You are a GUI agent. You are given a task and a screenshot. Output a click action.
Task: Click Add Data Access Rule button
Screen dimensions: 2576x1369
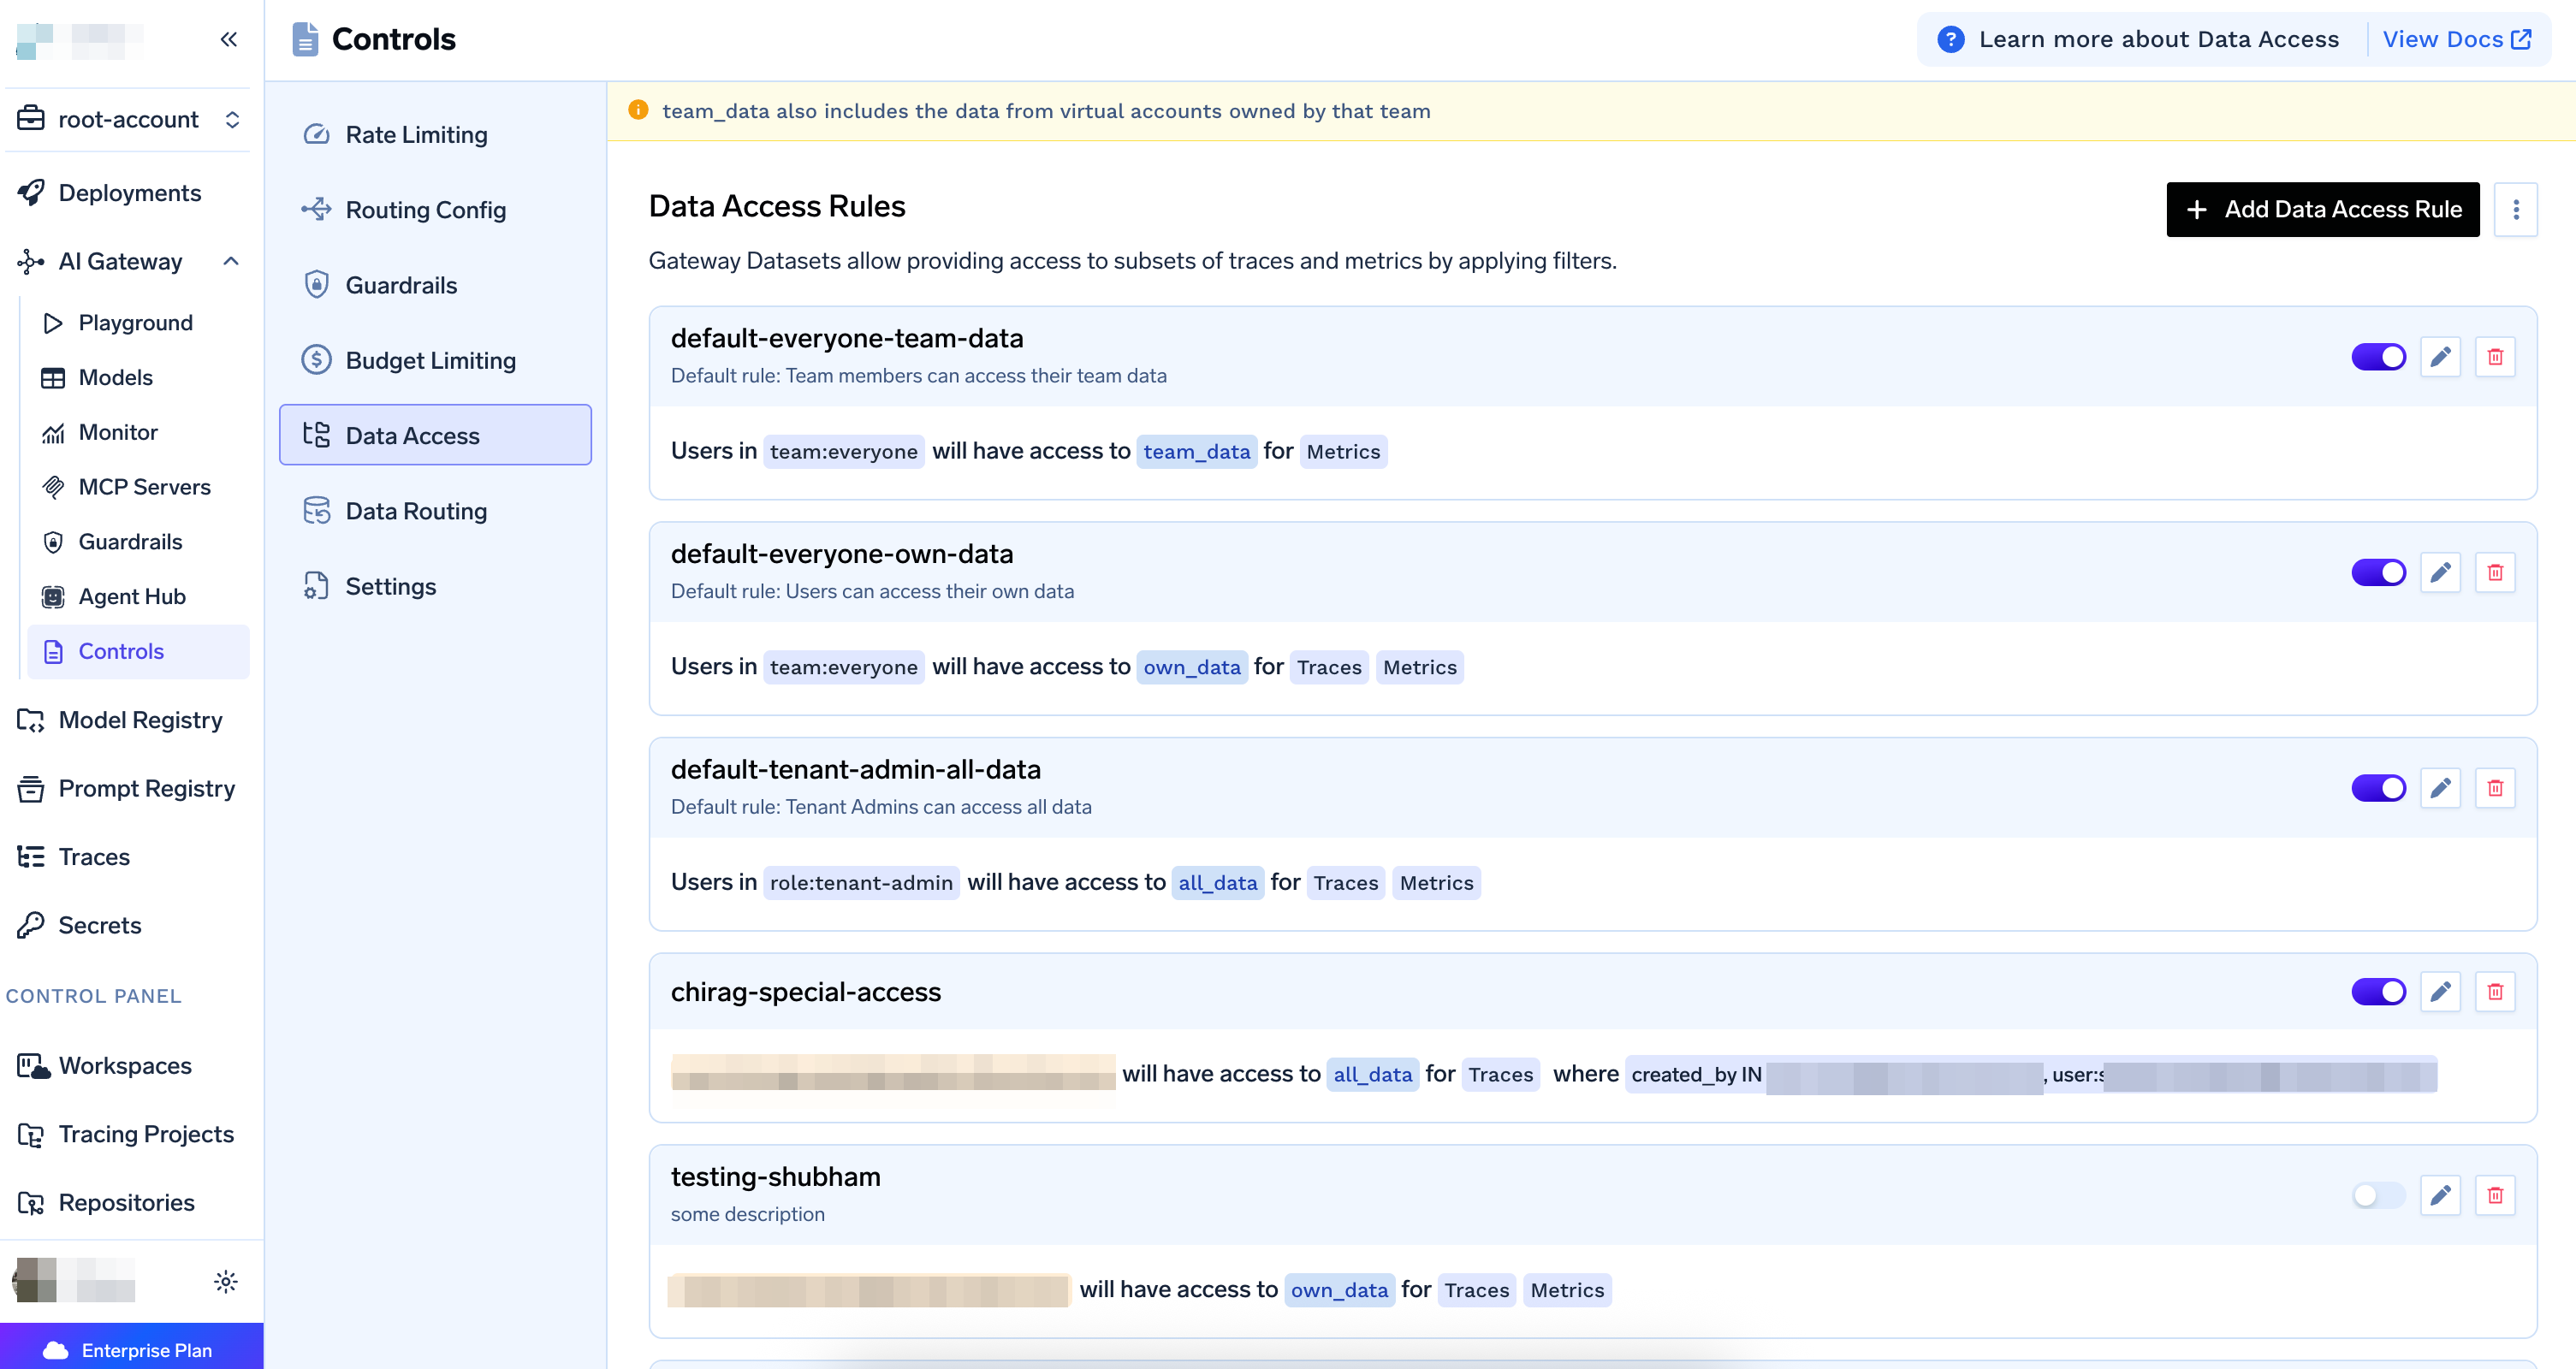[2322, 209]
